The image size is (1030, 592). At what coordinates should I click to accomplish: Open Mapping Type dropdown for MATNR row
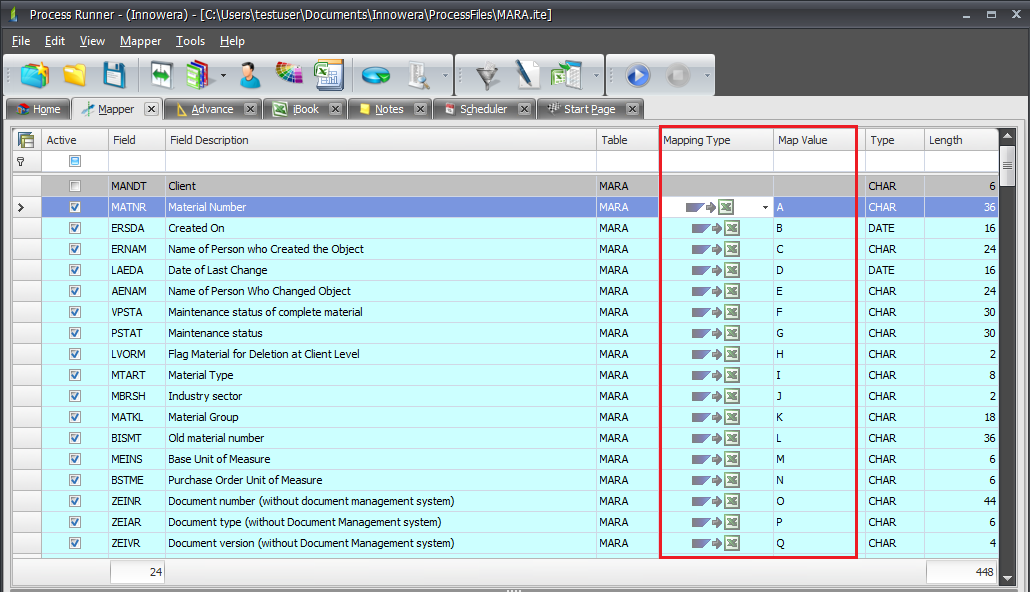point(765,208)
